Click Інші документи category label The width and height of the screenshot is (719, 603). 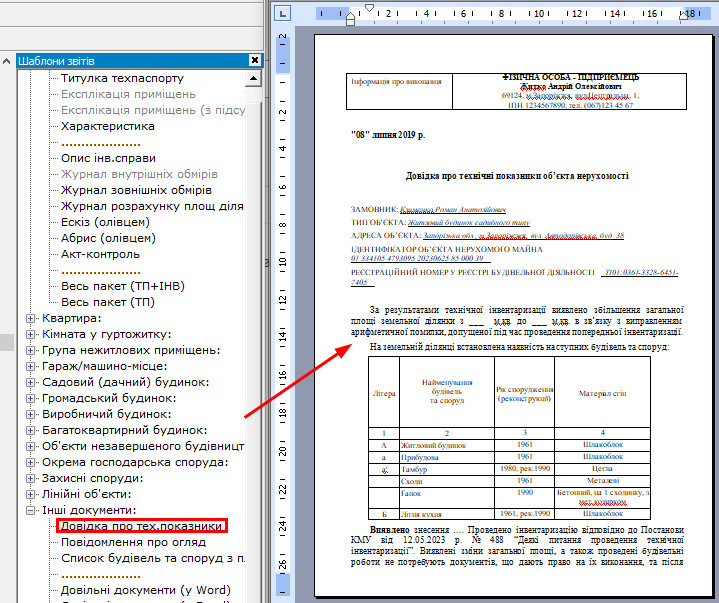[89, 510]
